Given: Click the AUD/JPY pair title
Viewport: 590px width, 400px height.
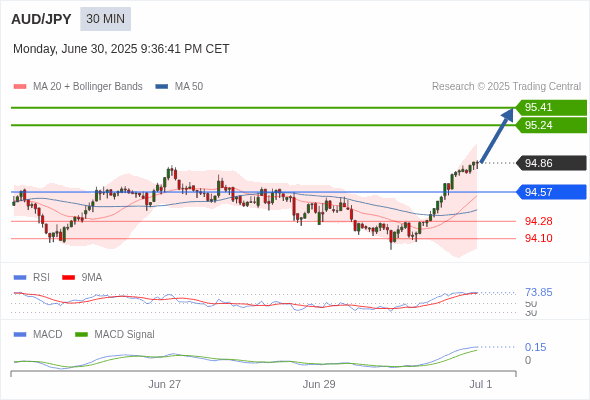Looking at the screenshot, I should [41, 19].
